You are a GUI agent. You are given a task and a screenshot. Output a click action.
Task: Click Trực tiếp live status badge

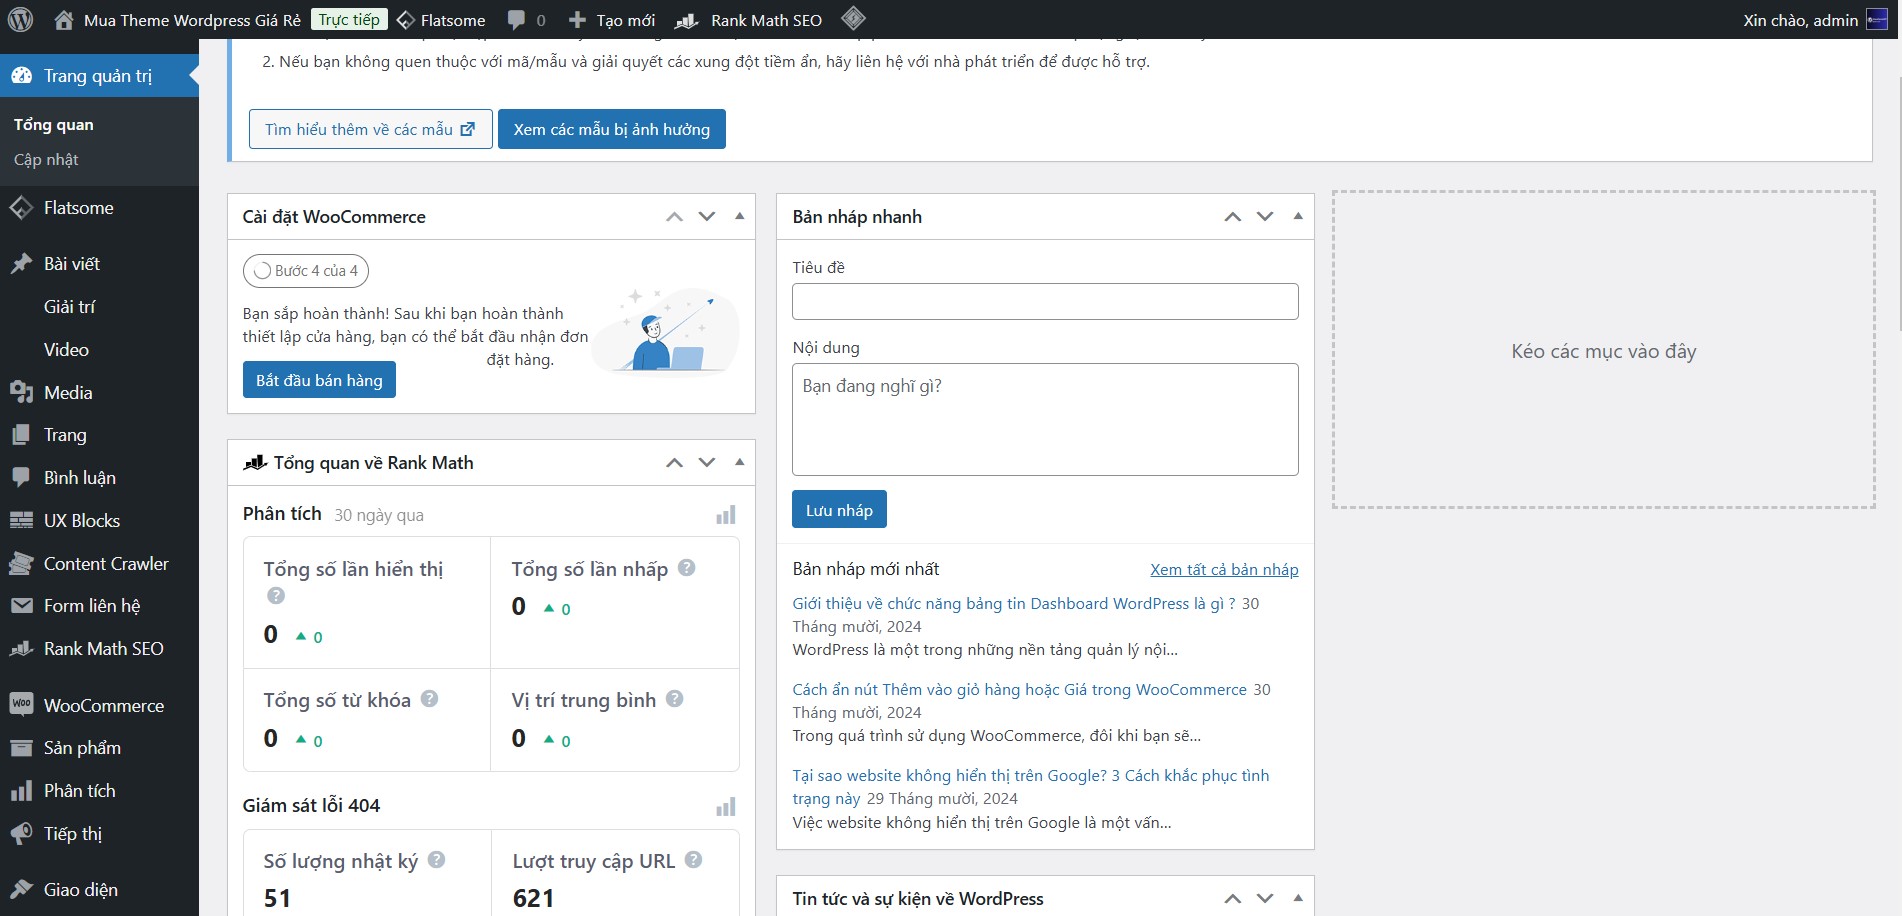pyautogui.click(x=349, y=19)
